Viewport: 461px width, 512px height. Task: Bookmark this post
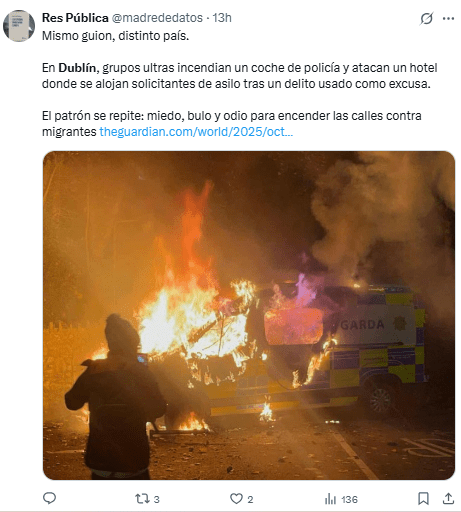(423, 499)
